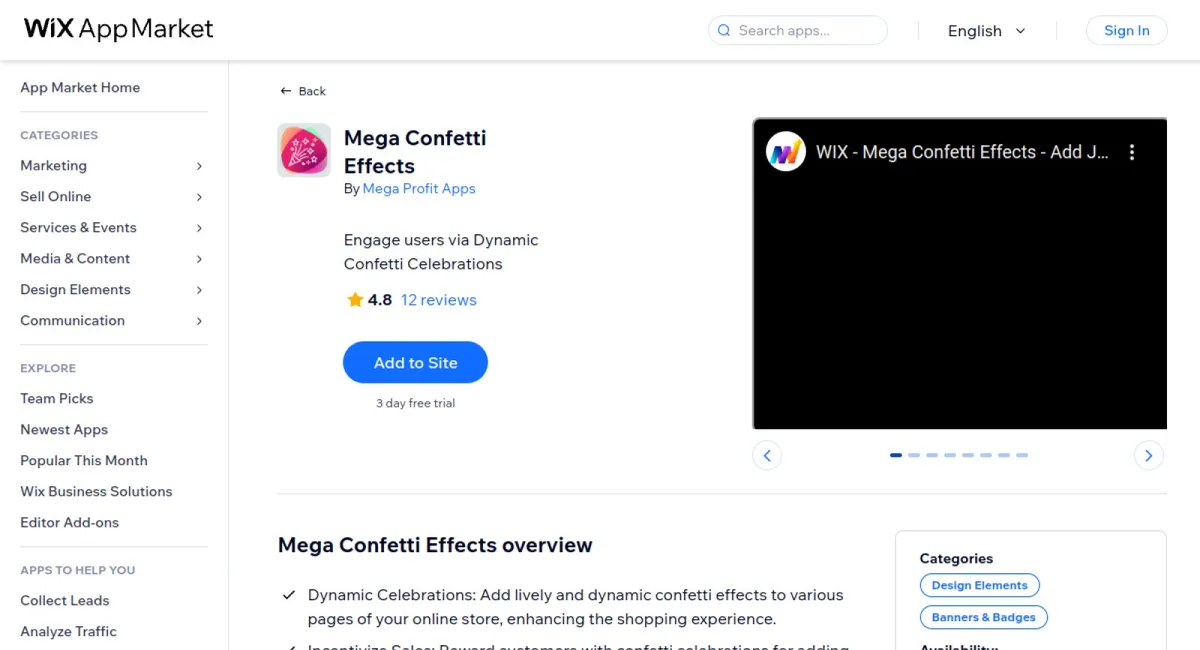Viewport: 1200px width, 650px height.
Task: Open the video three-dot options menu
Action: coord(1132,152)
